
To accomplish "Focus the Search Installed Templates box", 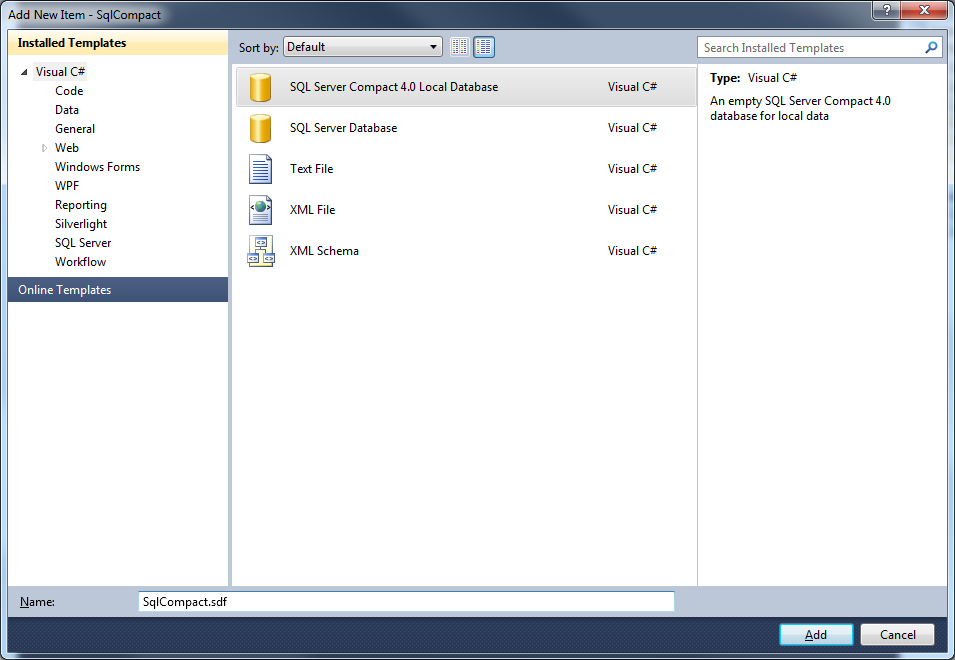I will pyautogui.click(x=813, y=47).
